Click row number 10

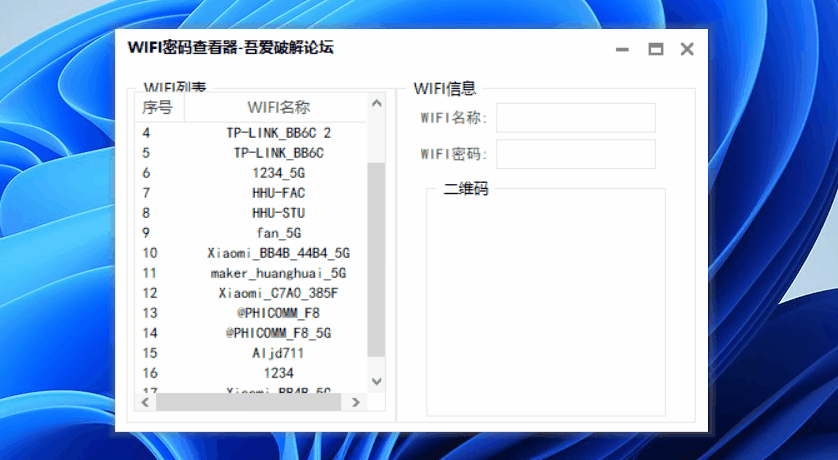150,253
